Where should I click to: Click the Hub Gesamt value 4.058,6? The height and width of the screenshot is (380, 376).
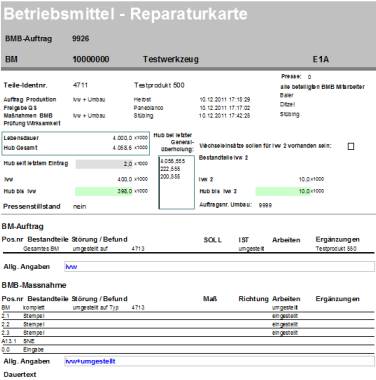click(122, 147)
